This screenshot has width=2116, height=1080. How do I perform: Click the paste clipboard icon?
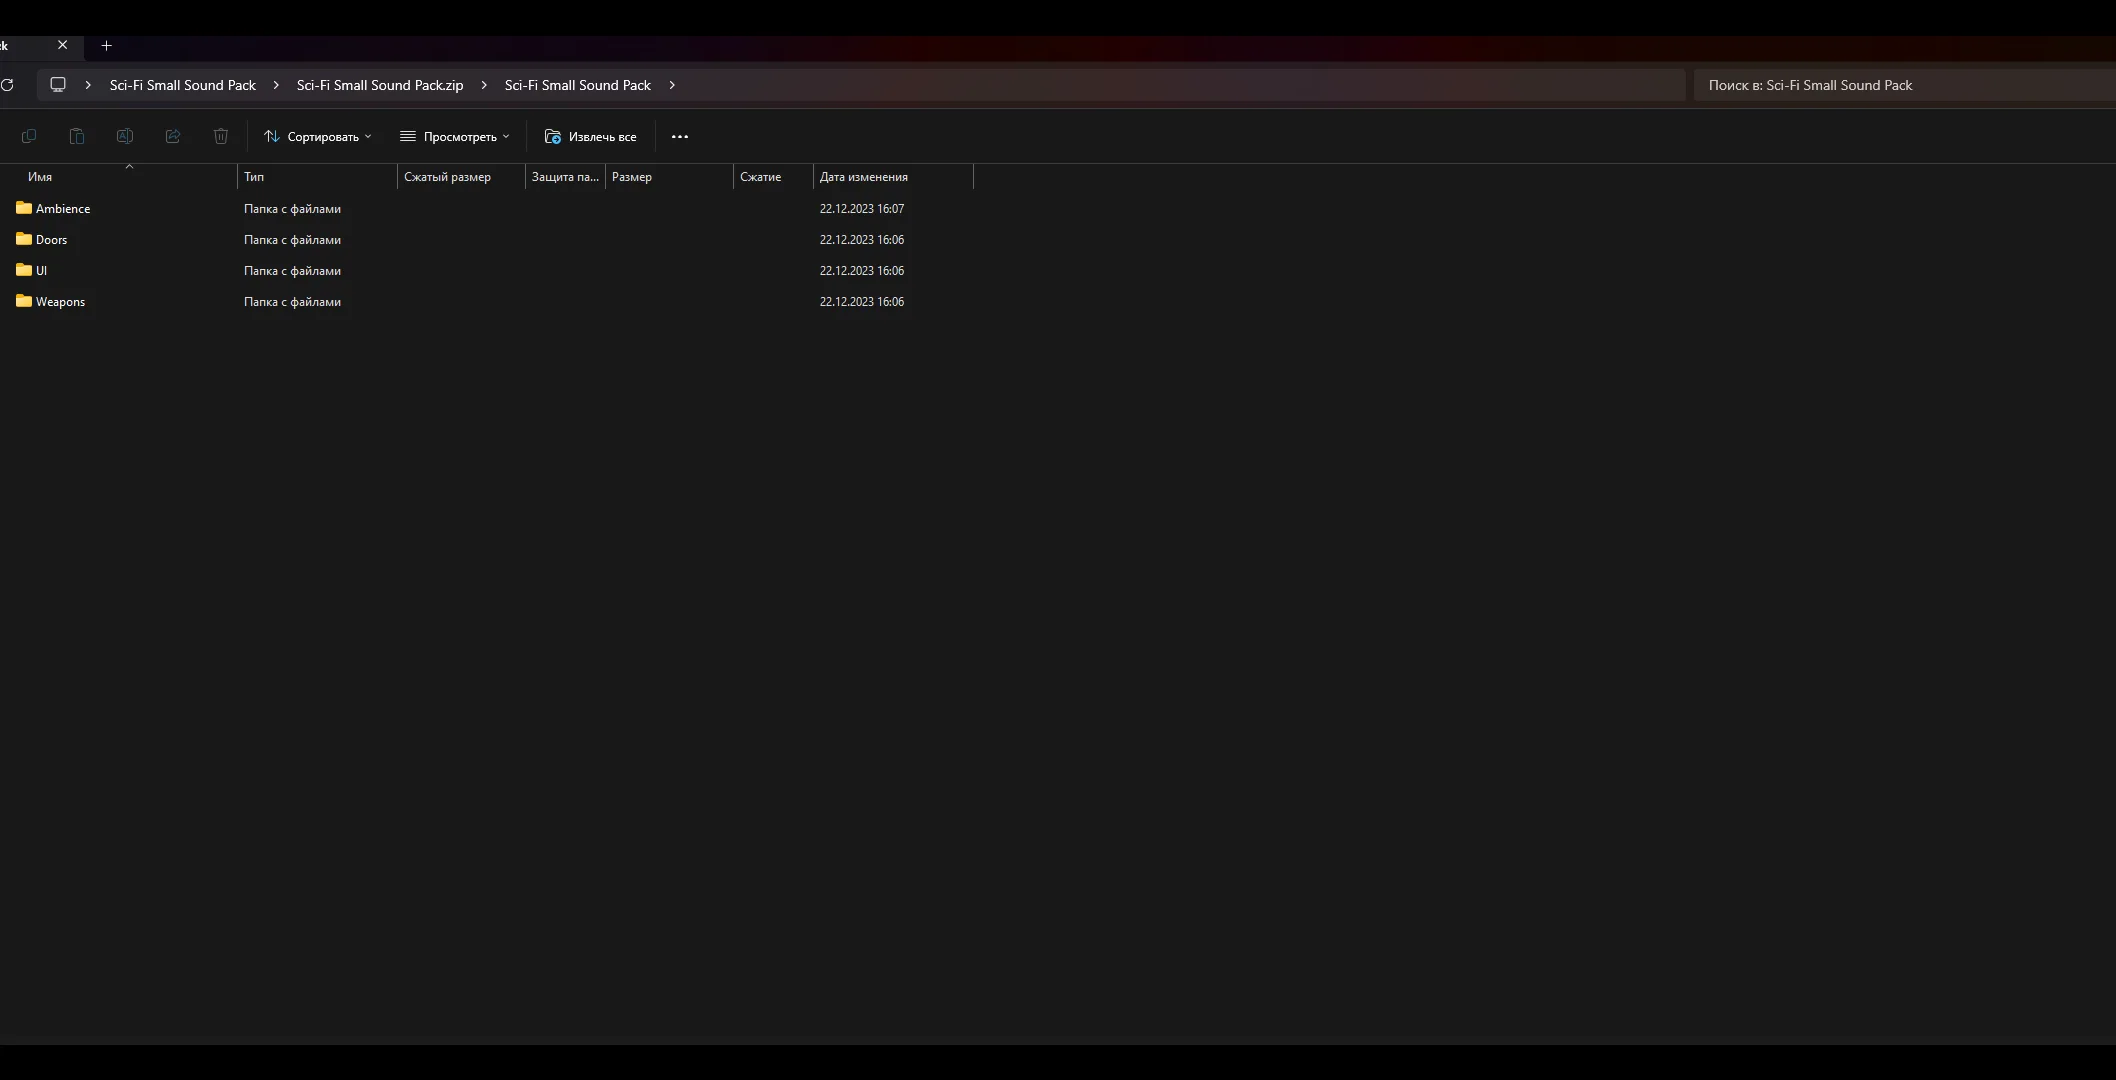tap(77, 136)
